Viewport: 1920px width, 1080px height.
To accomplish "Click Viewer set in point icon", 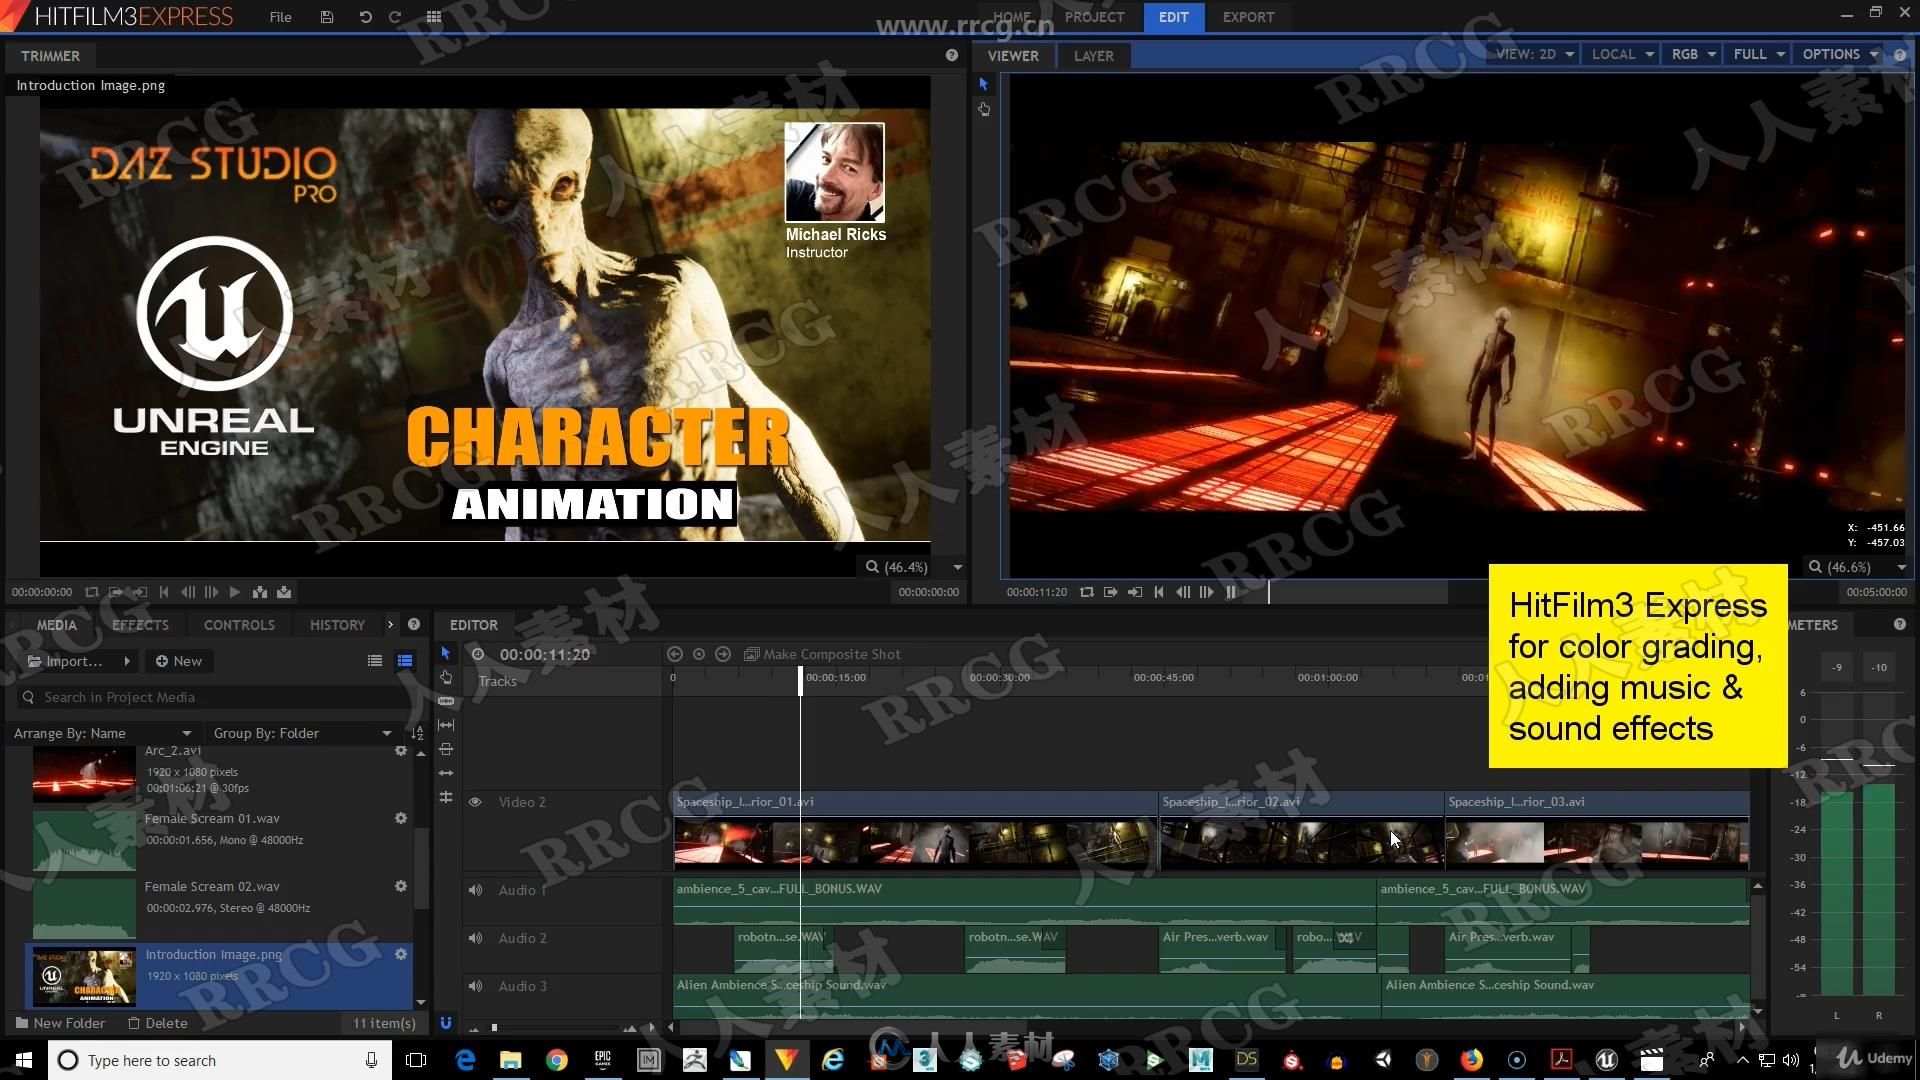I will 1111,592.
